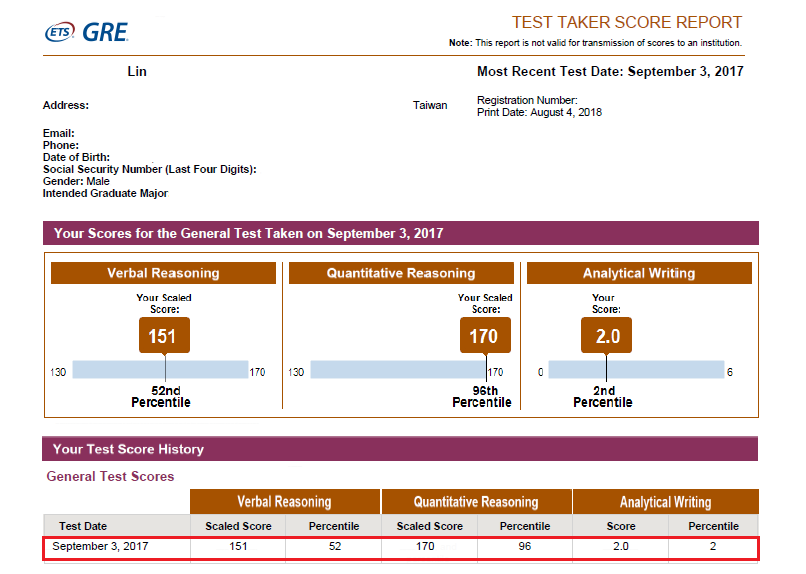Click the Quantitative Reasoning column group in history table
Screen dimensions: 806x574
click(477, 502)
